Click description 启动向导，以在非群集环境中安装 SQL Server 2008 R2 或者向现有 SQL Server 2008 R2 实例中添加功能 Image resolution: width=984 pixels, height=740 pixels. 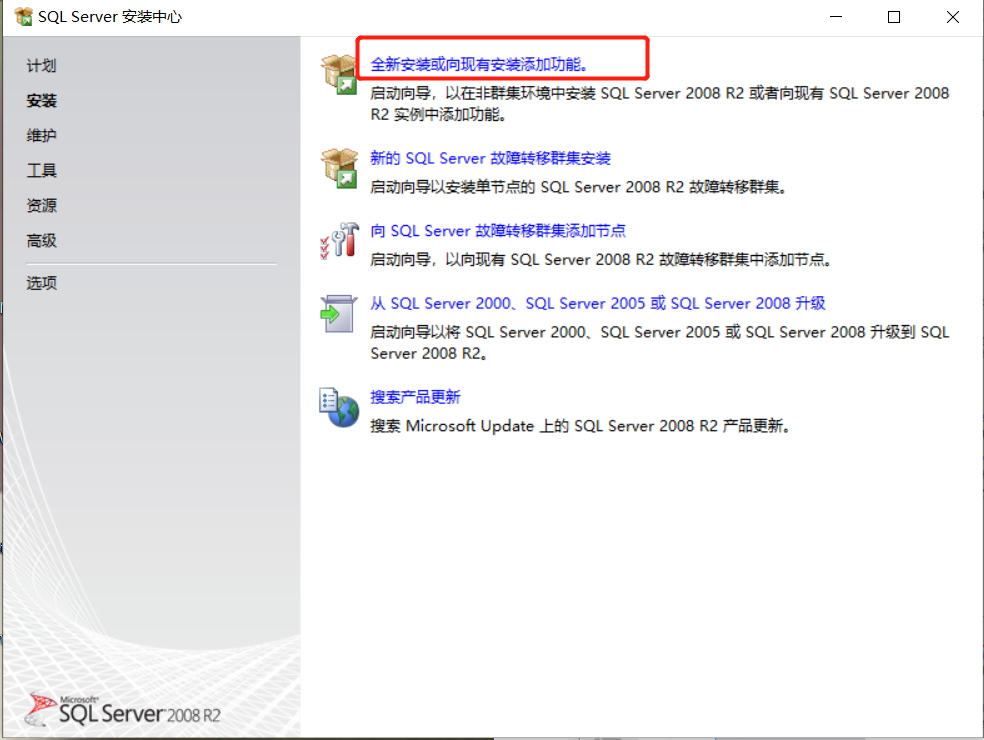[x=660, y=104]
